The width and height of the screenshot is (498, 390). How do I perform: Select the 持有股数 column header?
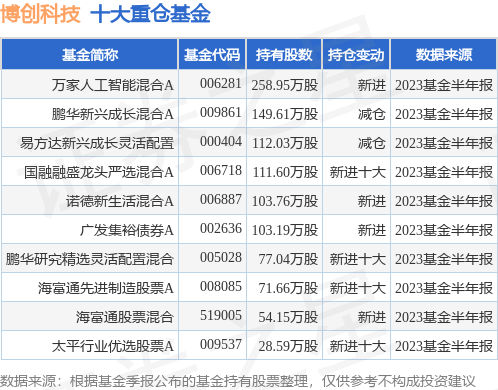284,55
